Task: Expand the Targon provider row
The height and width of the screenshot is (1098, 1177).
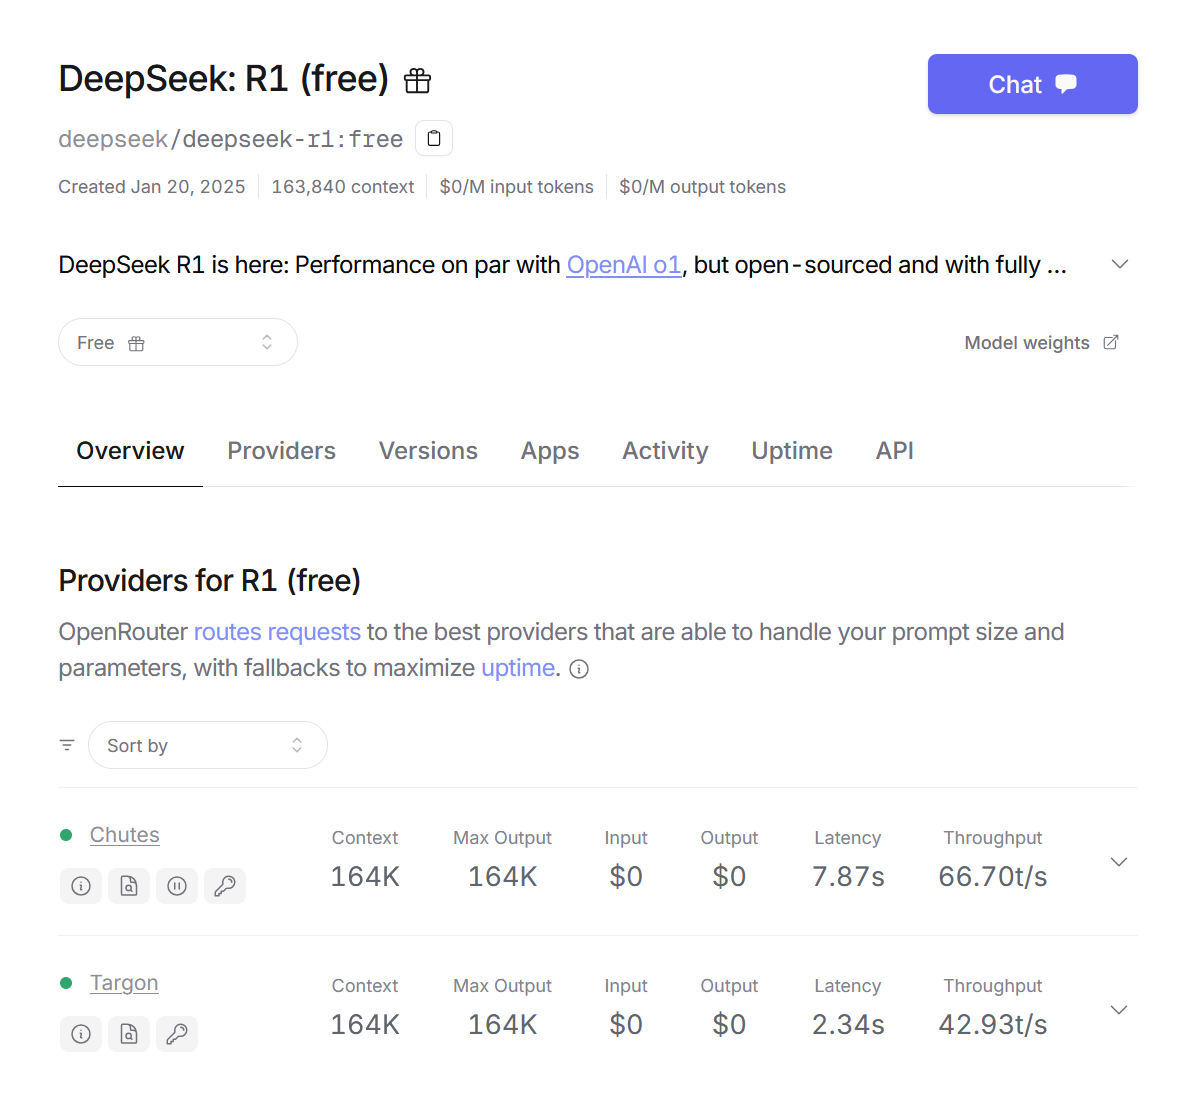Action: pyautogui.click(x=1119, y=1009)
